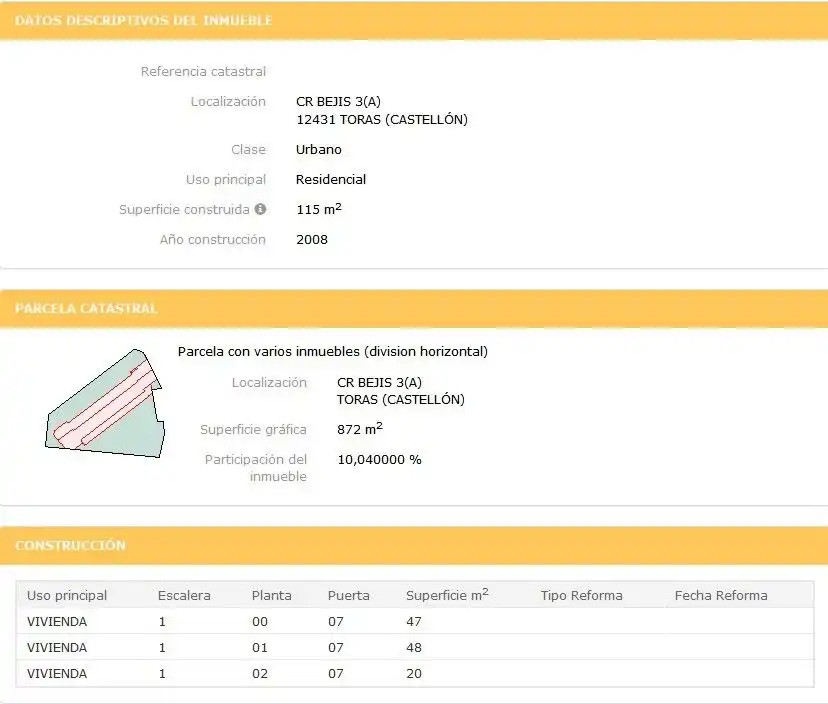Click the 2008 año construcción value
This screenshot has width=828, height=704.
[x=312, y=239]
